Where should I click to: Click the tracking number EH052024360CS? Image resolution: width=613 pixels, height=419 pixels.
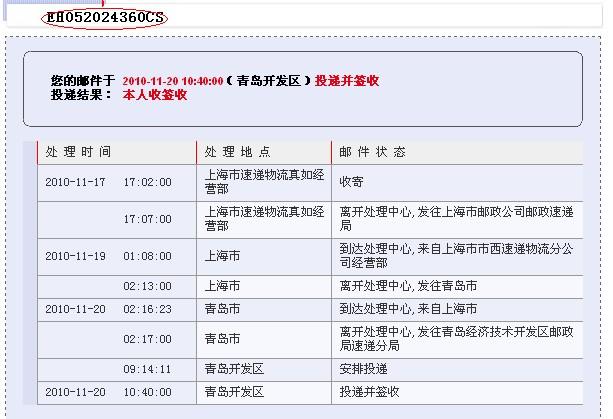(105, 18)
